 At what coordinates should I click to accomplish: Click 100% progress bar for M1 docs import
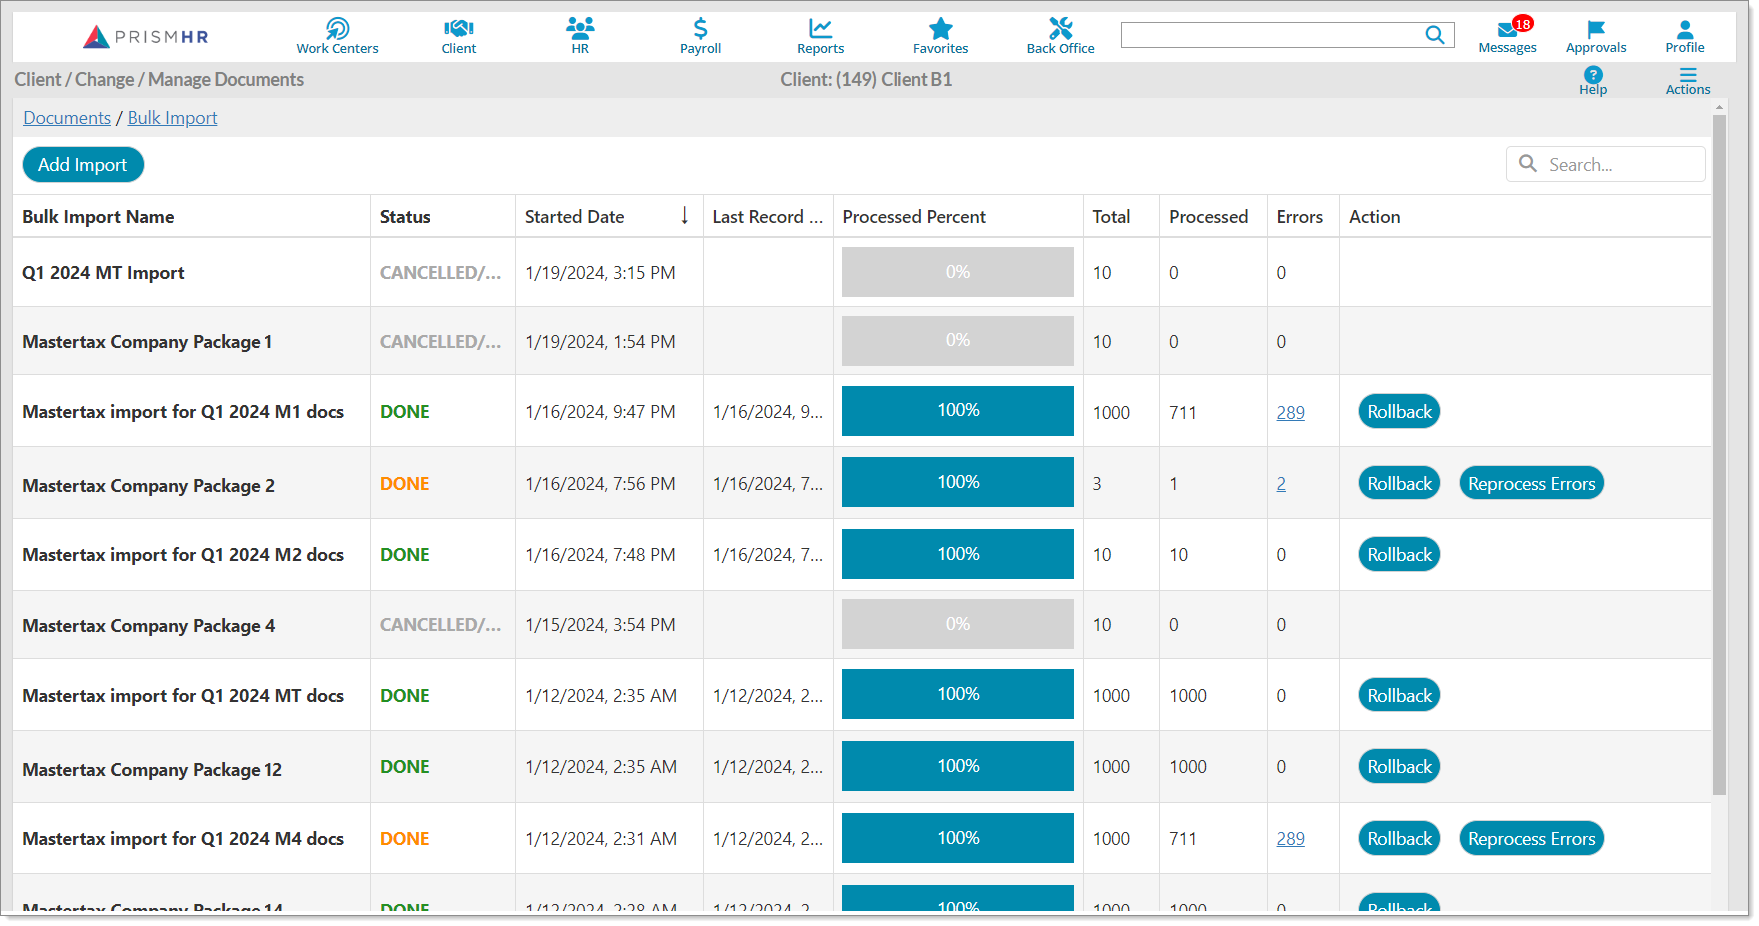[x=957, y=411]
